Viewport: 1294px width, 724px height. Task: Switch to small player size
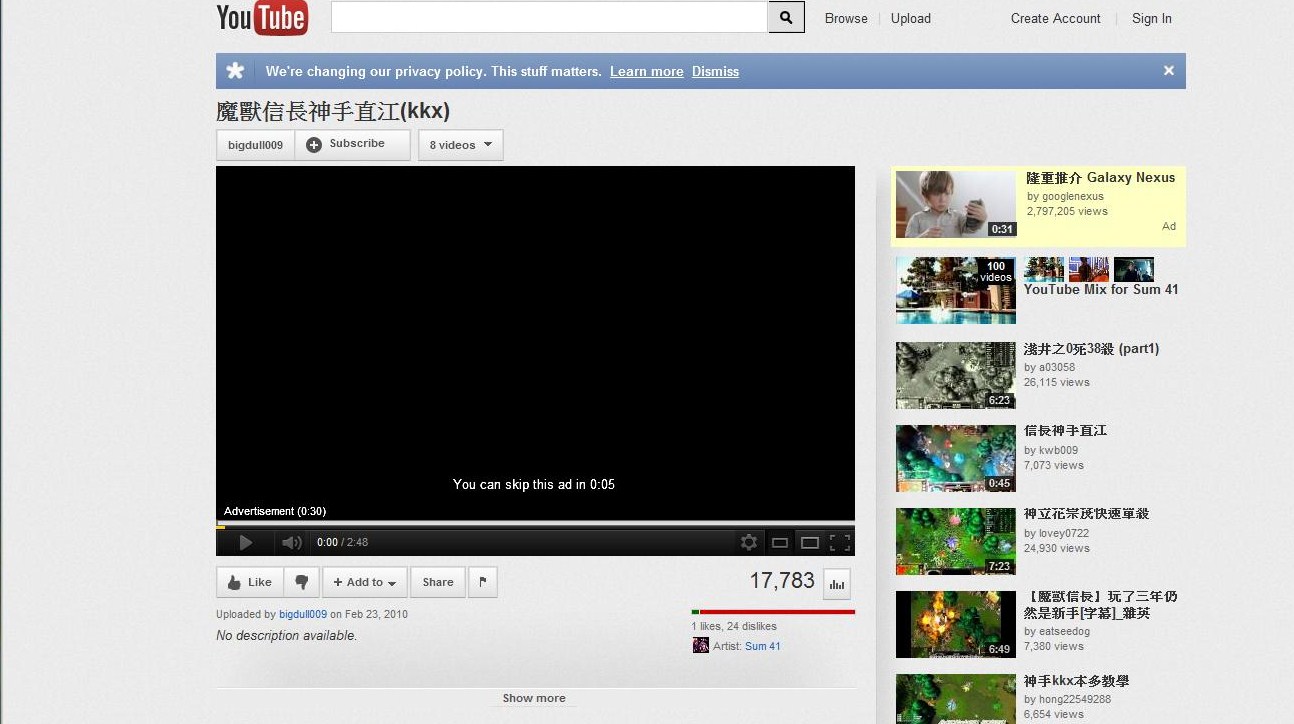(779, 542)
